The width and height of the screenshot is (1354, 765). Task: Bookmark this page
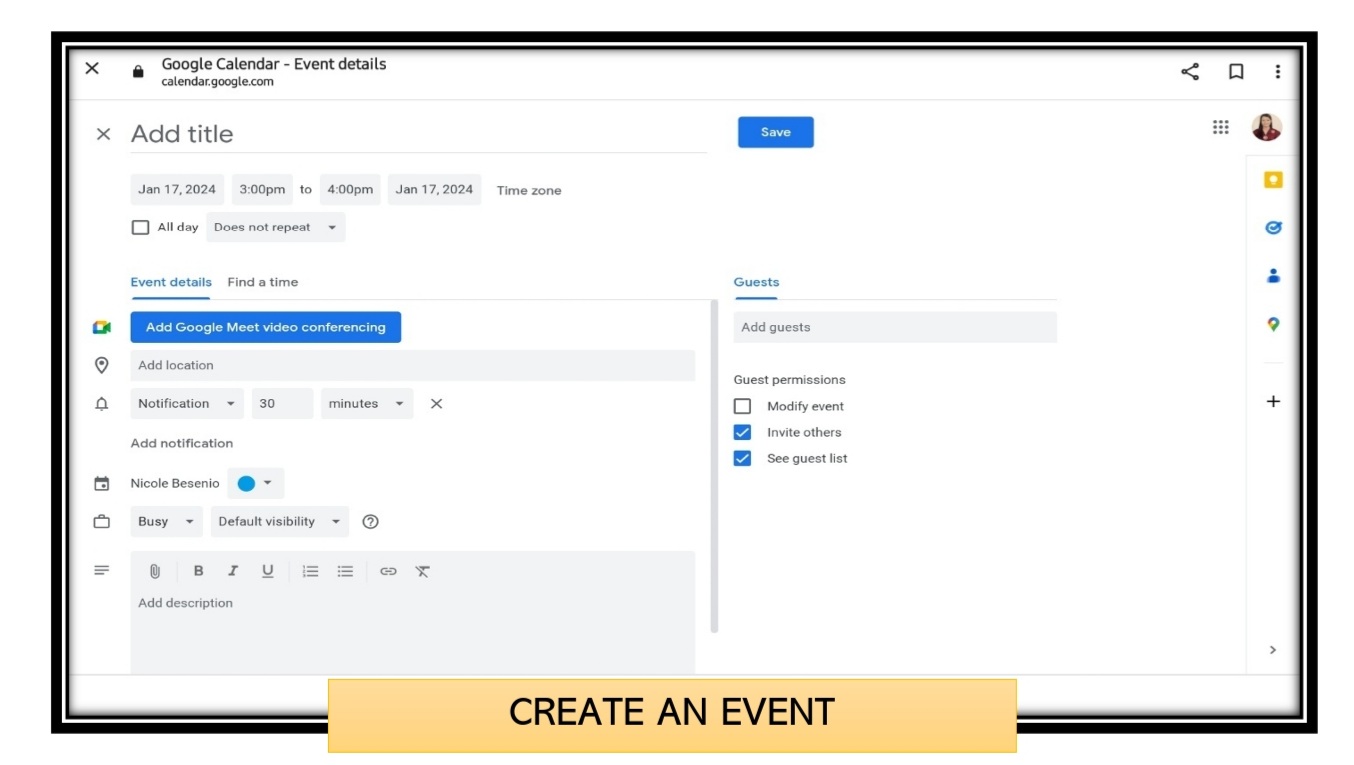pyautogui.click(x=1236, y=71)
